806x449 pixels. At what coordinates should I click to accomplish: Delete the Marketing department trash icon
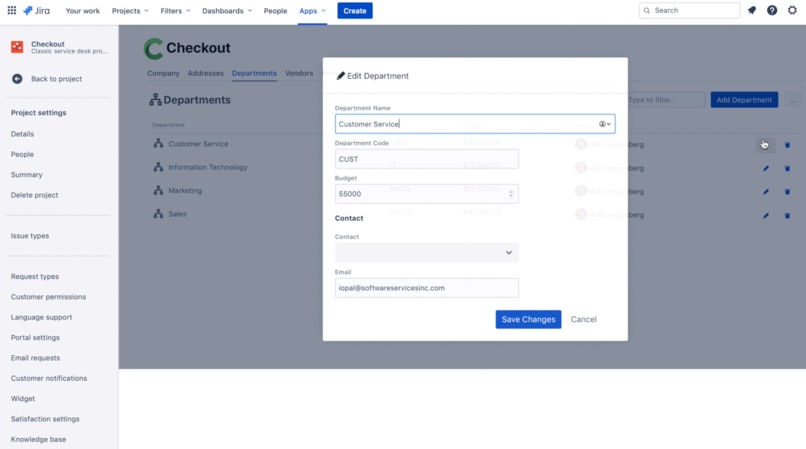[787, 192]
